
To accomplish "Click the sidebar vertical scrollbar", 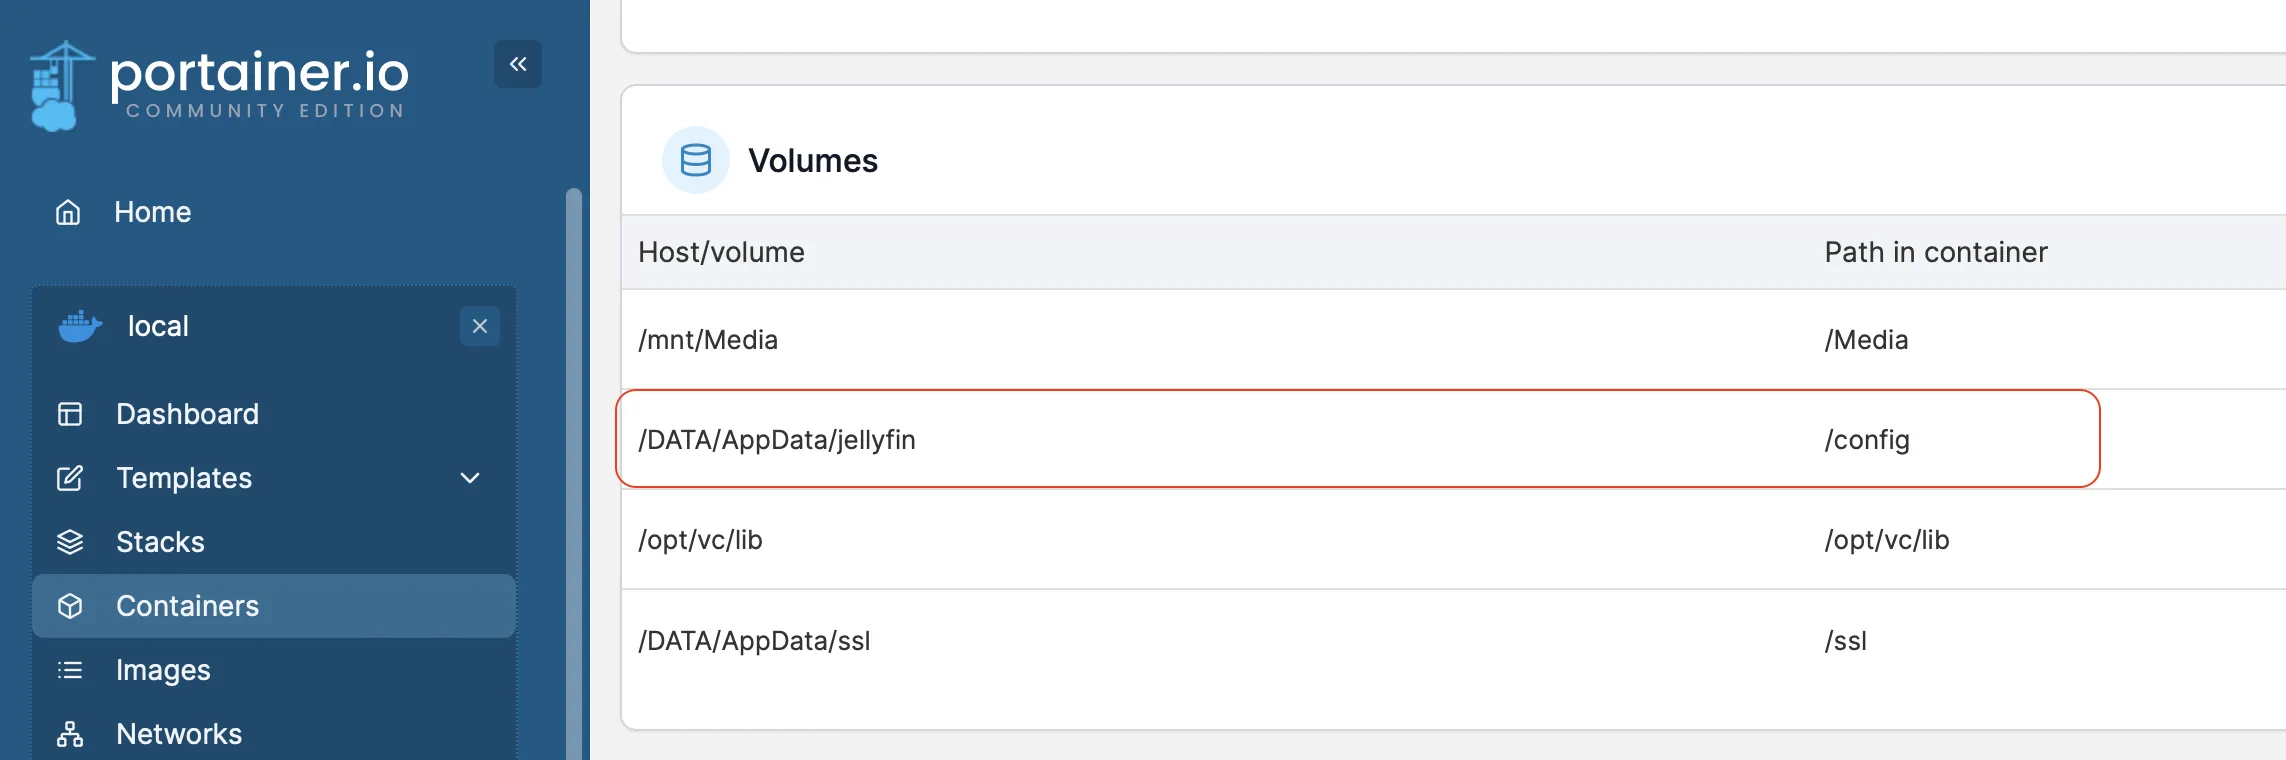I will point(573,450).
